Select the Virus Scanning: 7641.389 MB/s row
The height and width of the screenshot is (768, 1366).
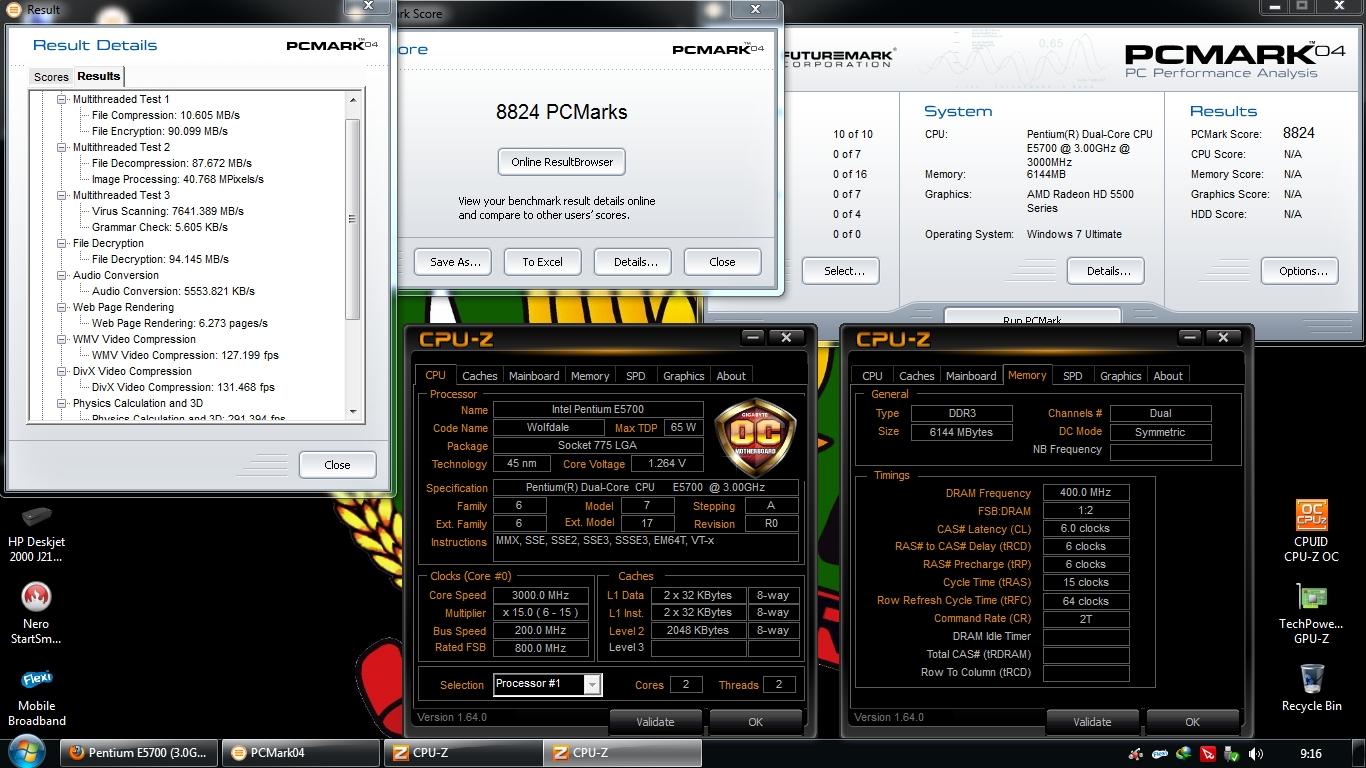pyautogui.click(x=167, y=211)
